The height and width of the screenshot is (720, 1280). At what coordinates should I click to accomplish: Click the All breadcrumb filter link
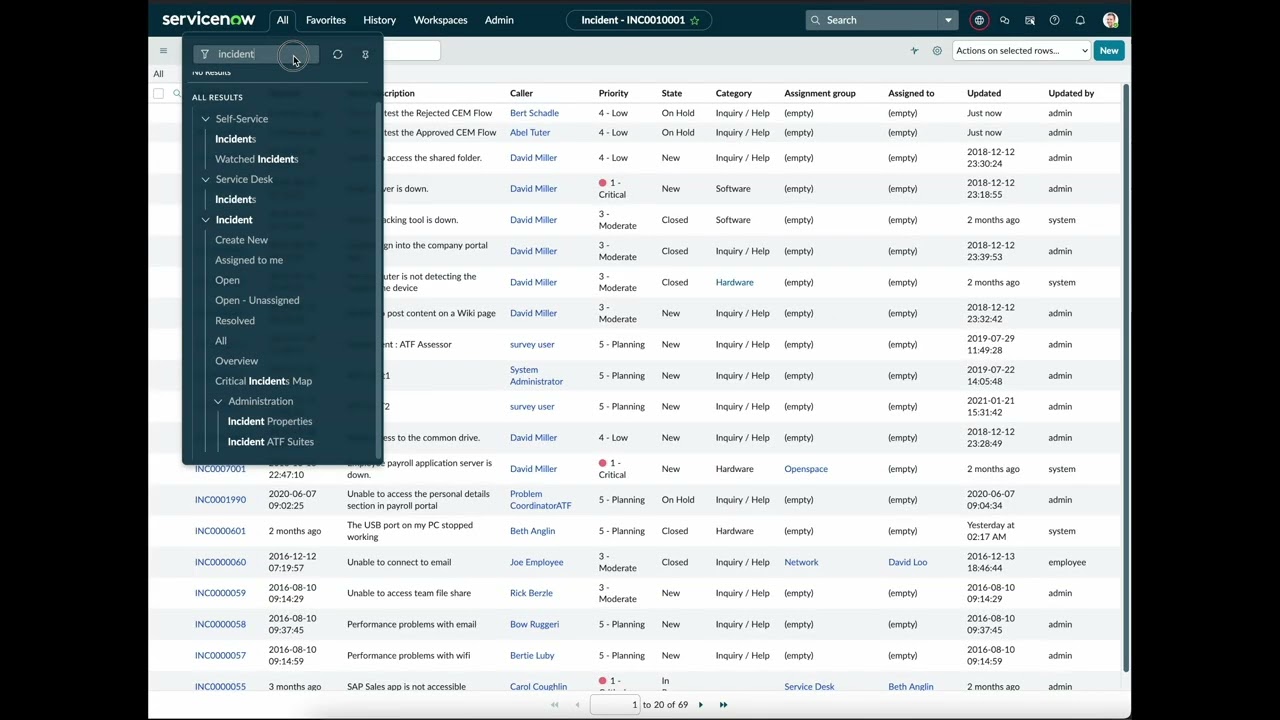(x=158, y=74)
